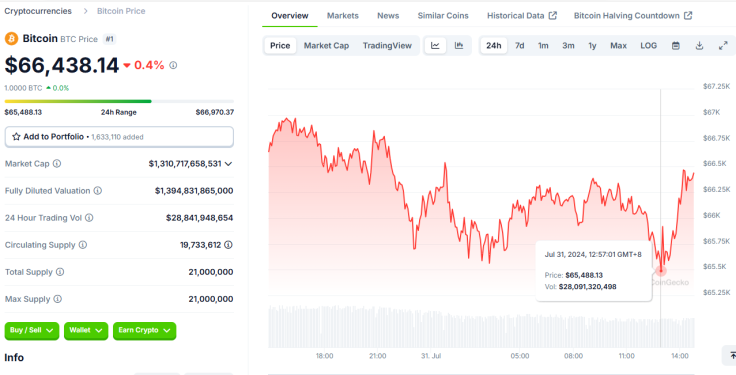The image size is (736, 375).
Task: Switch to the line chart icon
Action: coord(435,46)
